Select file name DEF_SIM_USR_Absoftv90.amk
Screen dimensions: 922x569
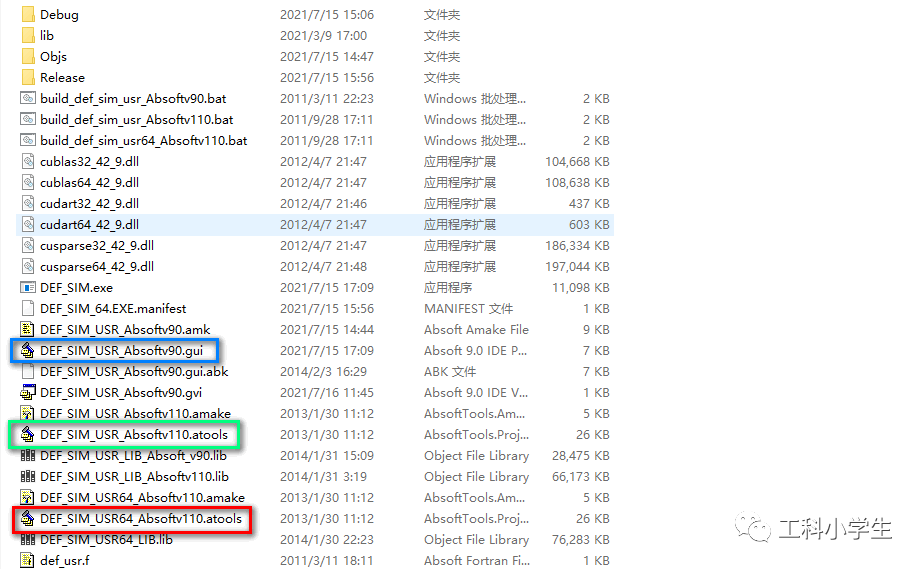[125, 330]
